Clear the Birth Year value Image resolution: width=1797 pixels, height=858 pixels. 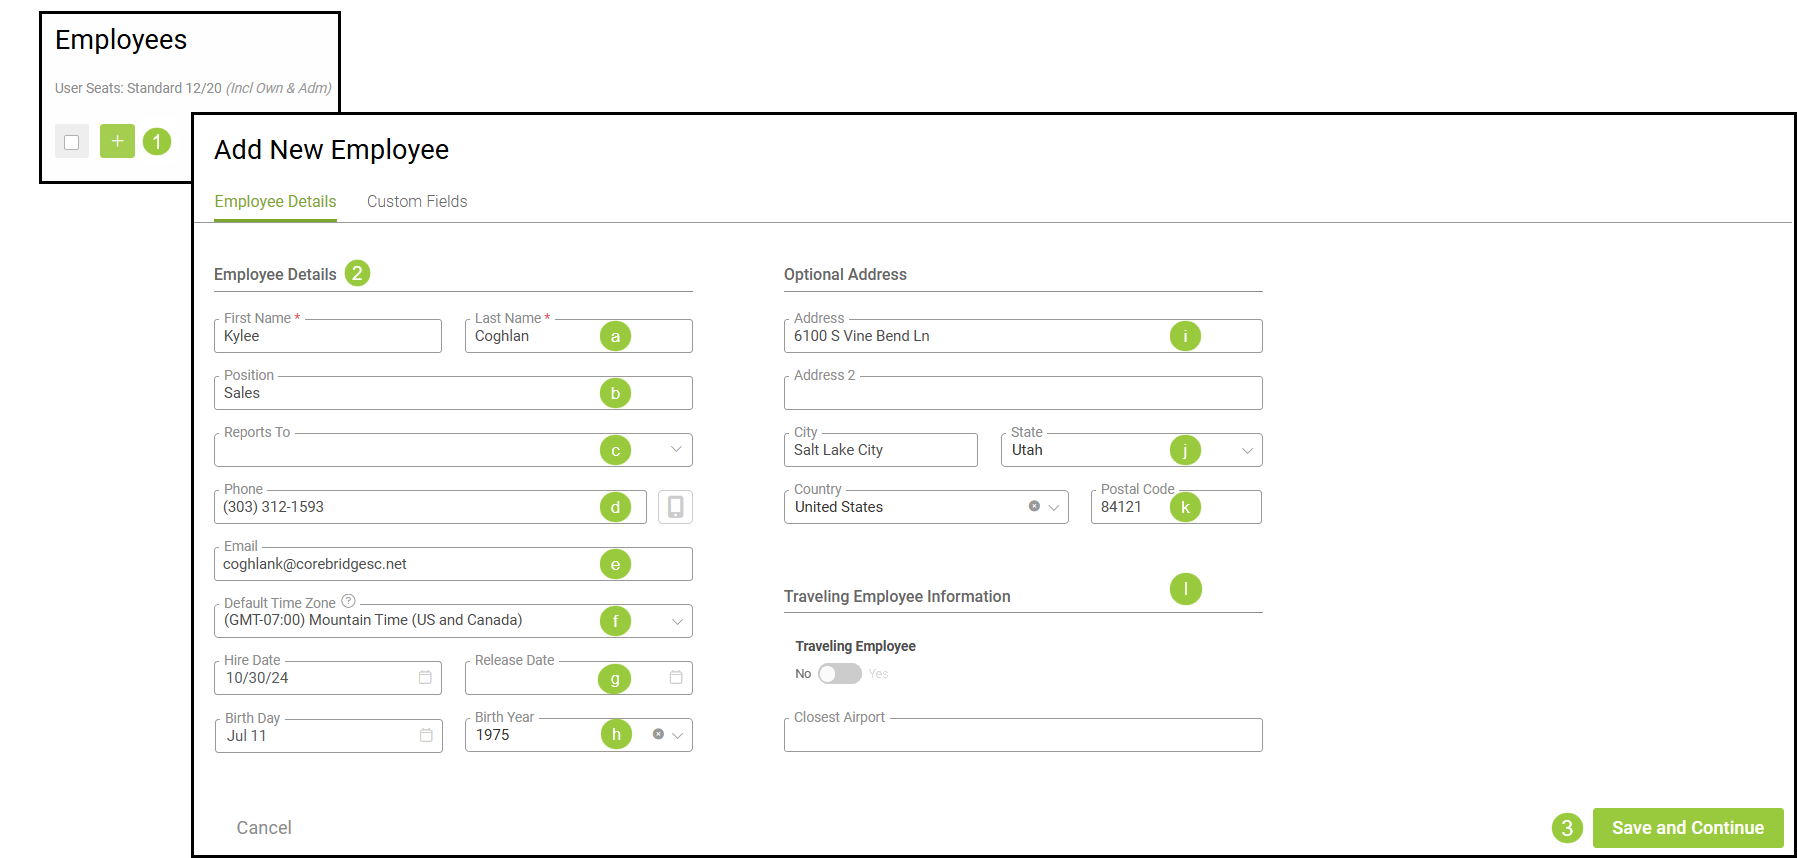[x=658, y=734]
